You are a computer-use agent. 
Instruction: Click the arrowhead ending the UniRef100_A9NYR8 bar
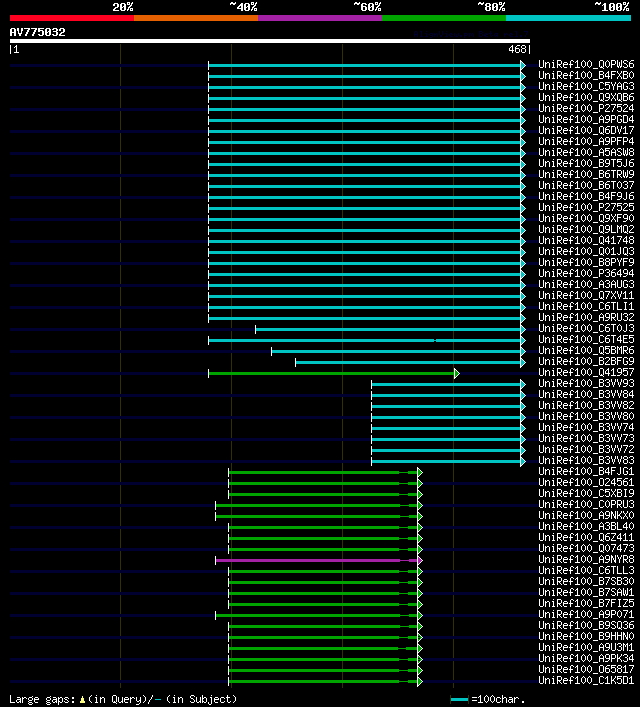[x=420, y=560]
